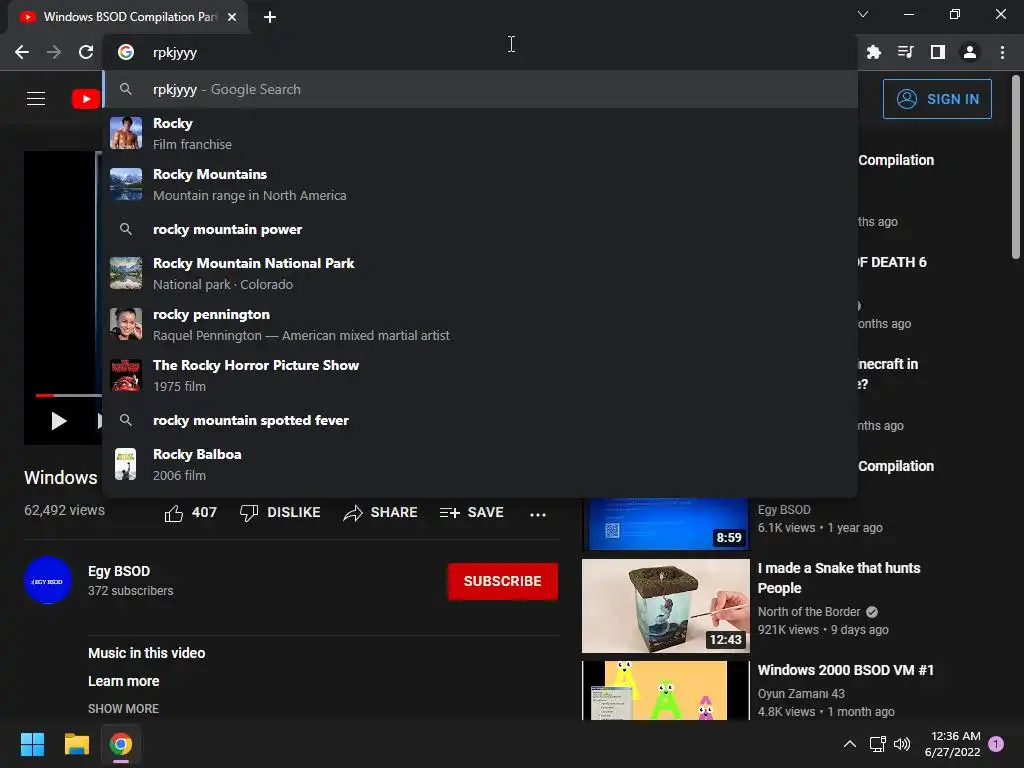This screenshot has height=768, width=1024.
Task: Save the video to a playlist
Action: click(x=472, y=513)
